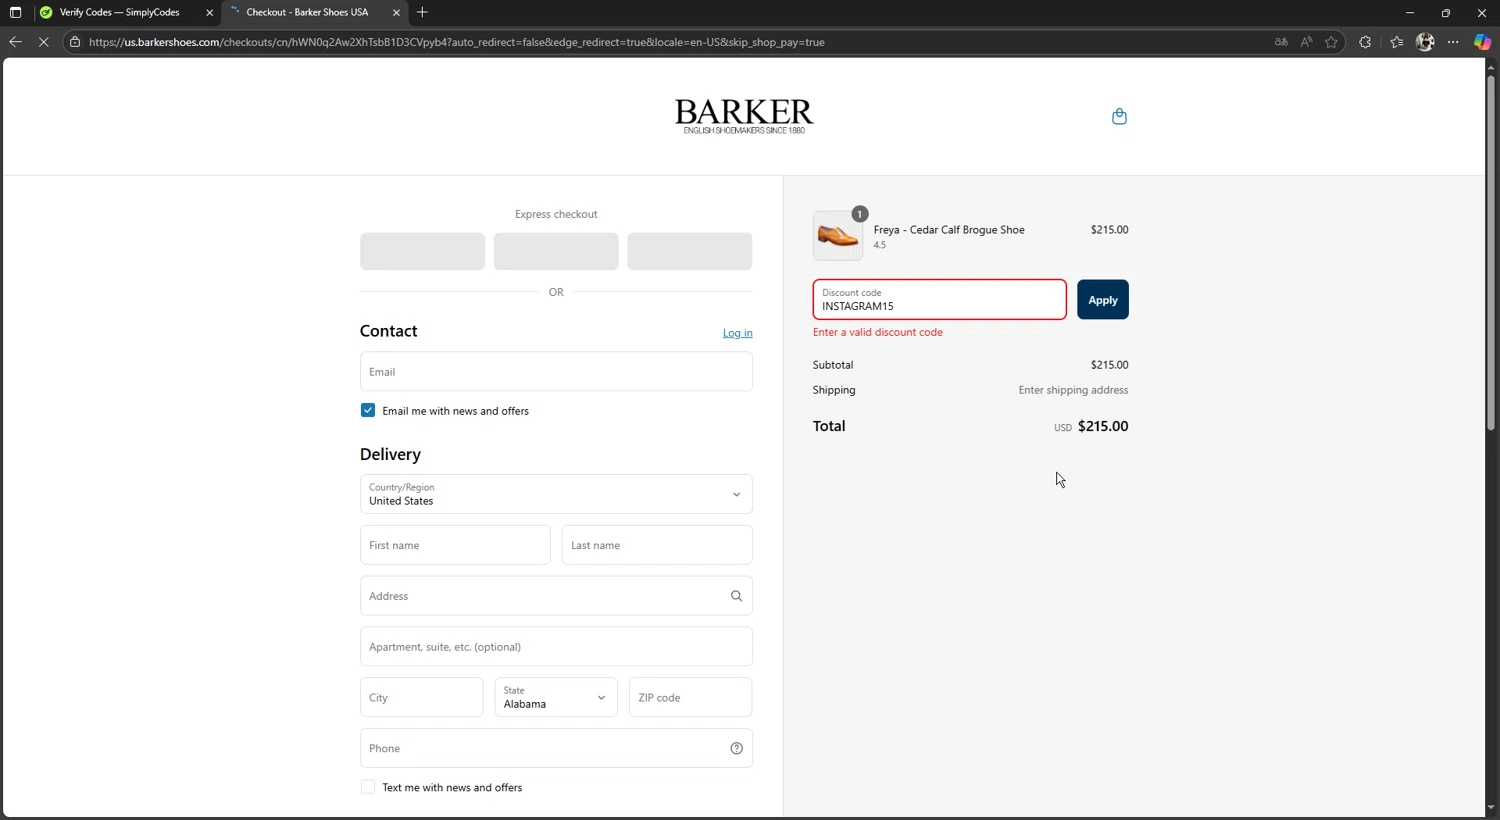Open the State dropdown showing Alabama
This screenshot has height=820, width=1500.
(x=556, y=697)
